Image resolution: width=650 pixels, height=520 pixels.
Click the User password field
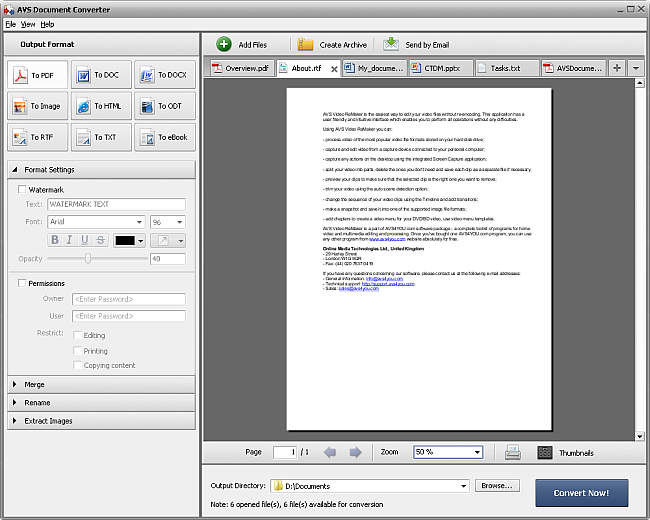pyautogui.click(x=129, y=316)
